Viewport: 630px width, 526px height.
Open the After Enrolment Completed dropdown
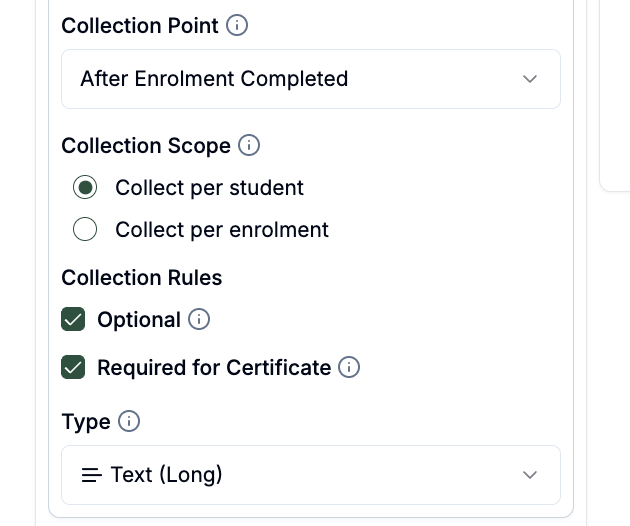(311, 79)
